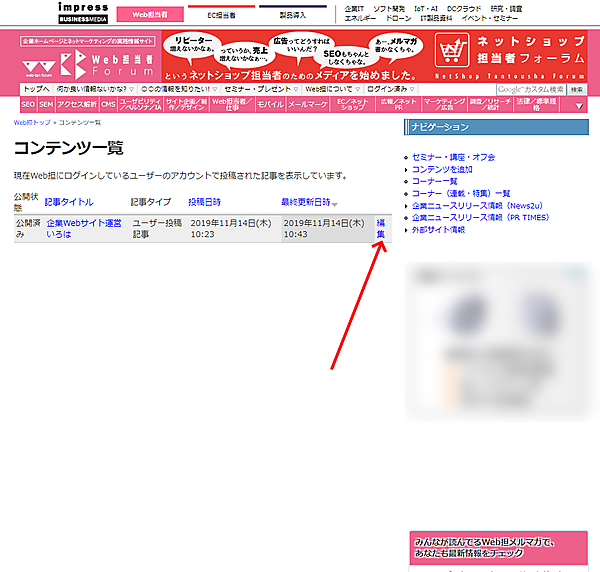Open the ○○の情報を知りたい! dropdown menu
The image size is (600, 572).
179,89
